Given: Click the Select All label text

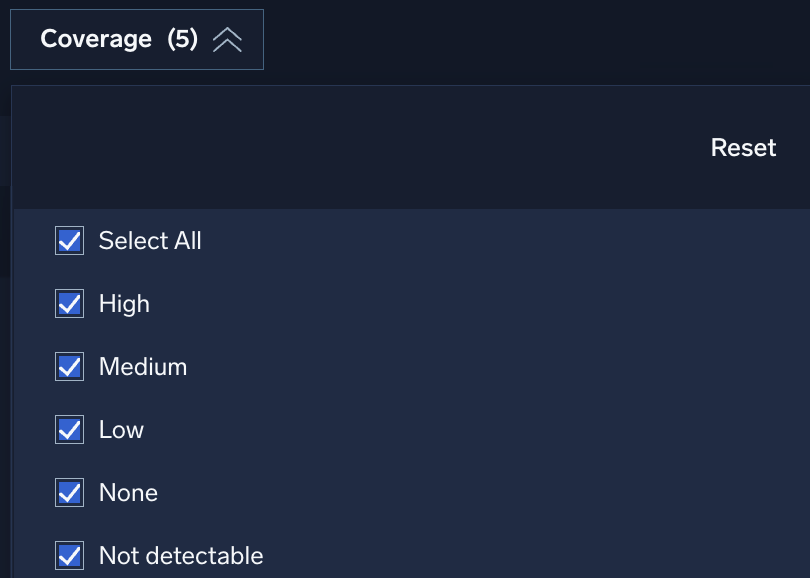Looking at the screenshot, I should coord(150,241).
